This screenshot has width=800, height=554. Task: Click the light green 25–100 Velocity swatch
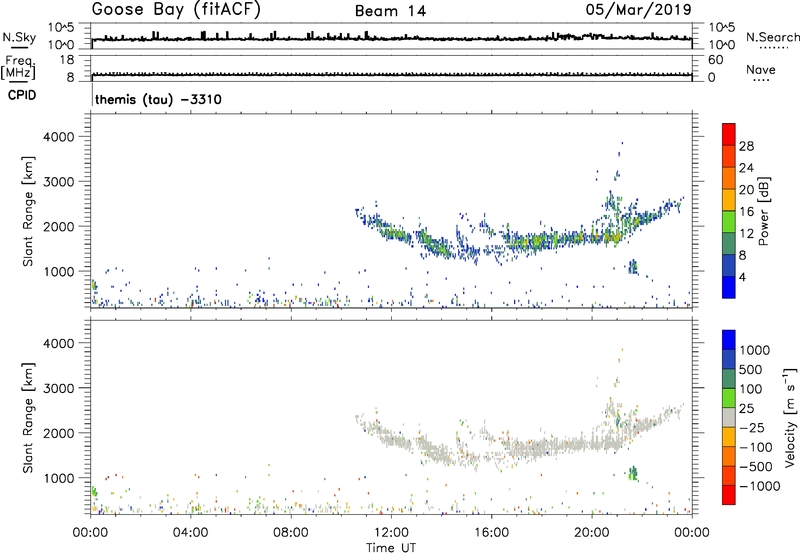[x=729, y=398]
